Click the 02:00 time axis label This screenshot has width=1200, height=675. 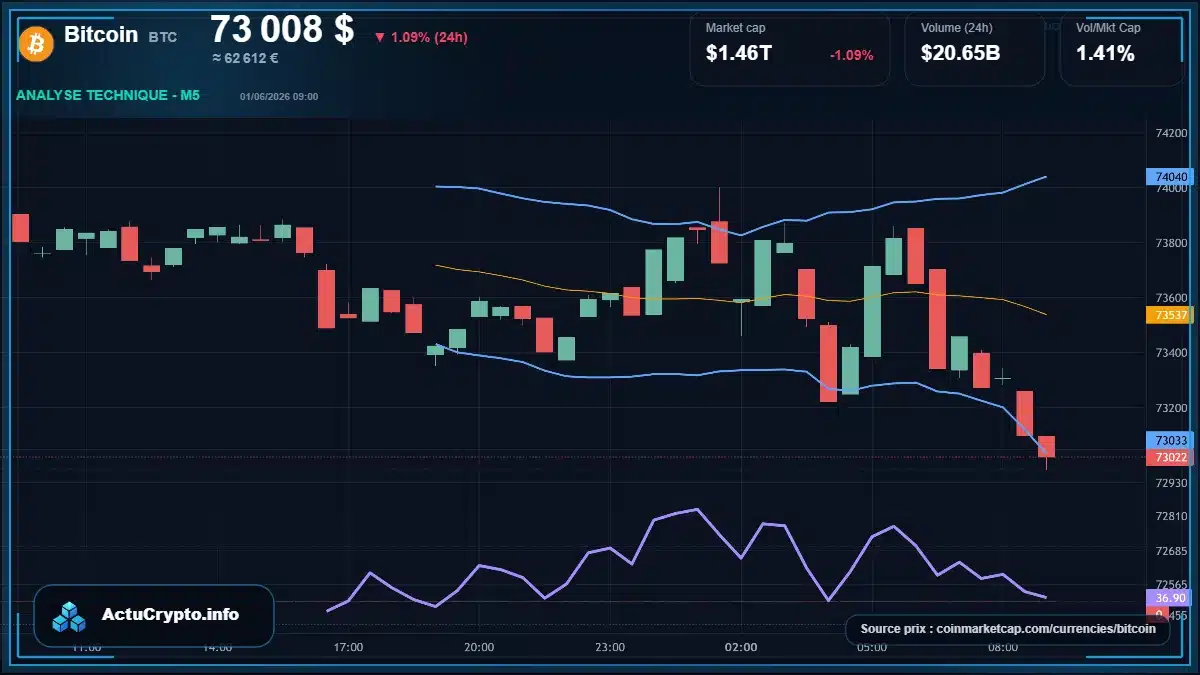tap(741, 647)
